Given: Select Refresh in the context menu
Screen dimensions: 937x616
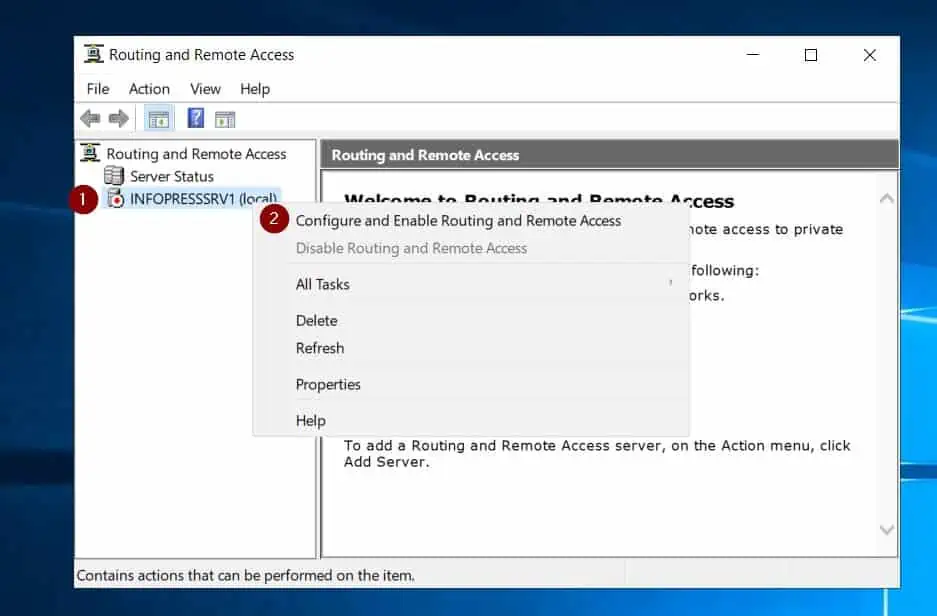Looking at the screenshot, I should [x=319, y=348].
